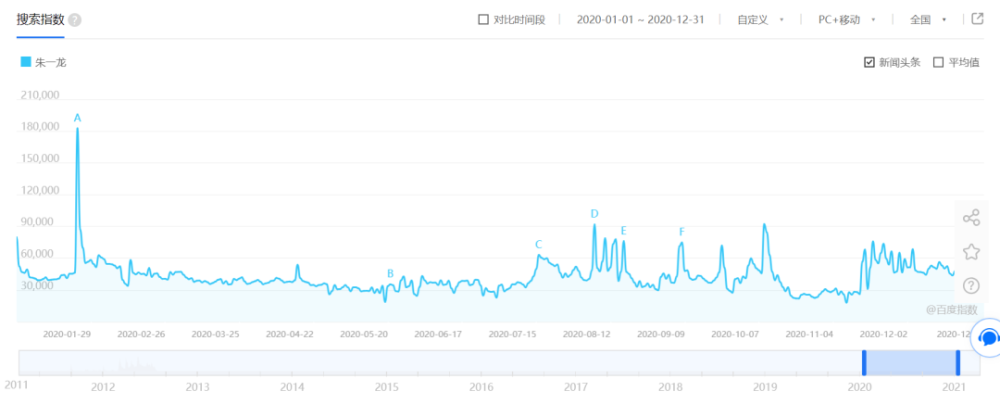Open the help question mark in sidebar

coord(971,285)
